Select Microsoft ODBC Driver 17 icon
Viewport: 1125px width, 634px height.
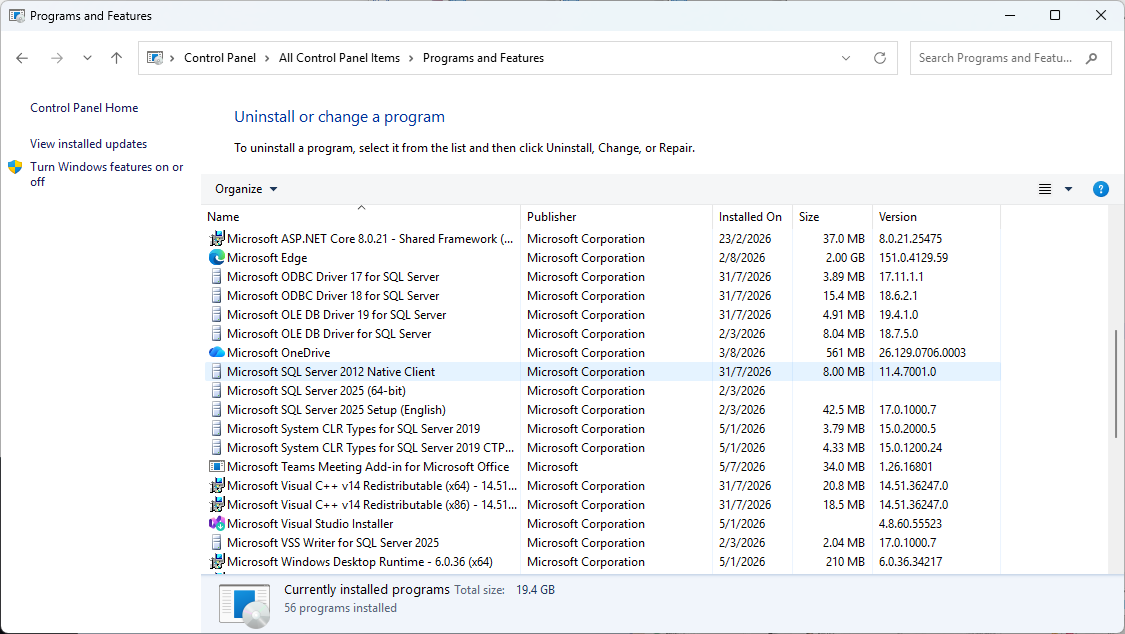pyautogui.click(x=217, y=276)
